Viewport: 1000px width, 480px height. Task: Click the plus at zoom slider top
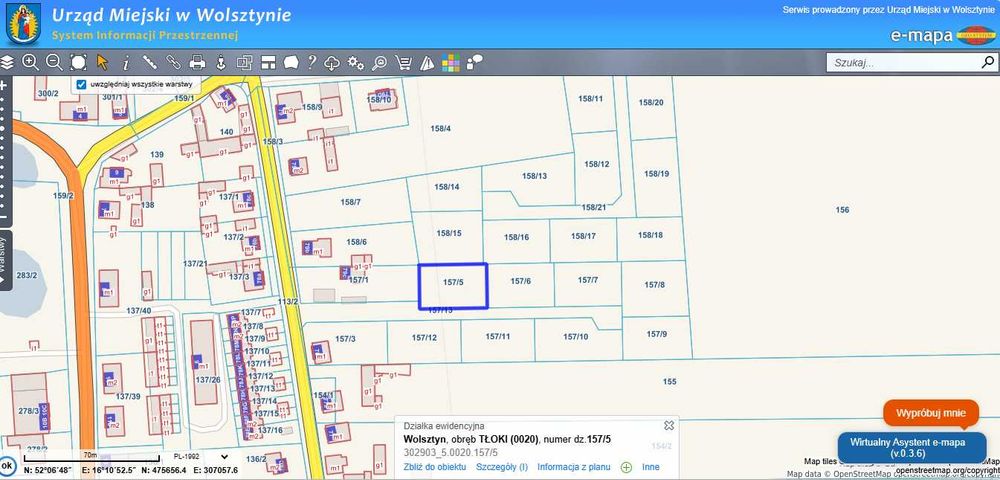[4, 84]
